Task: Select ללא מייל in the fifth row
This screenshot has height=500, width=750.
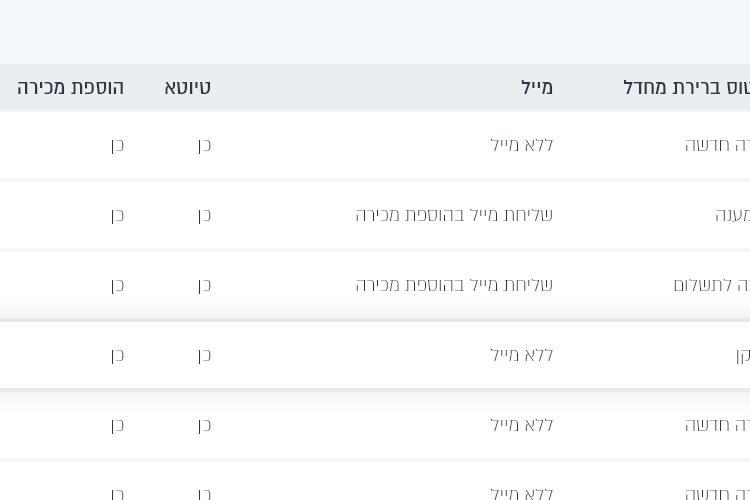Action: coord(521,425)
